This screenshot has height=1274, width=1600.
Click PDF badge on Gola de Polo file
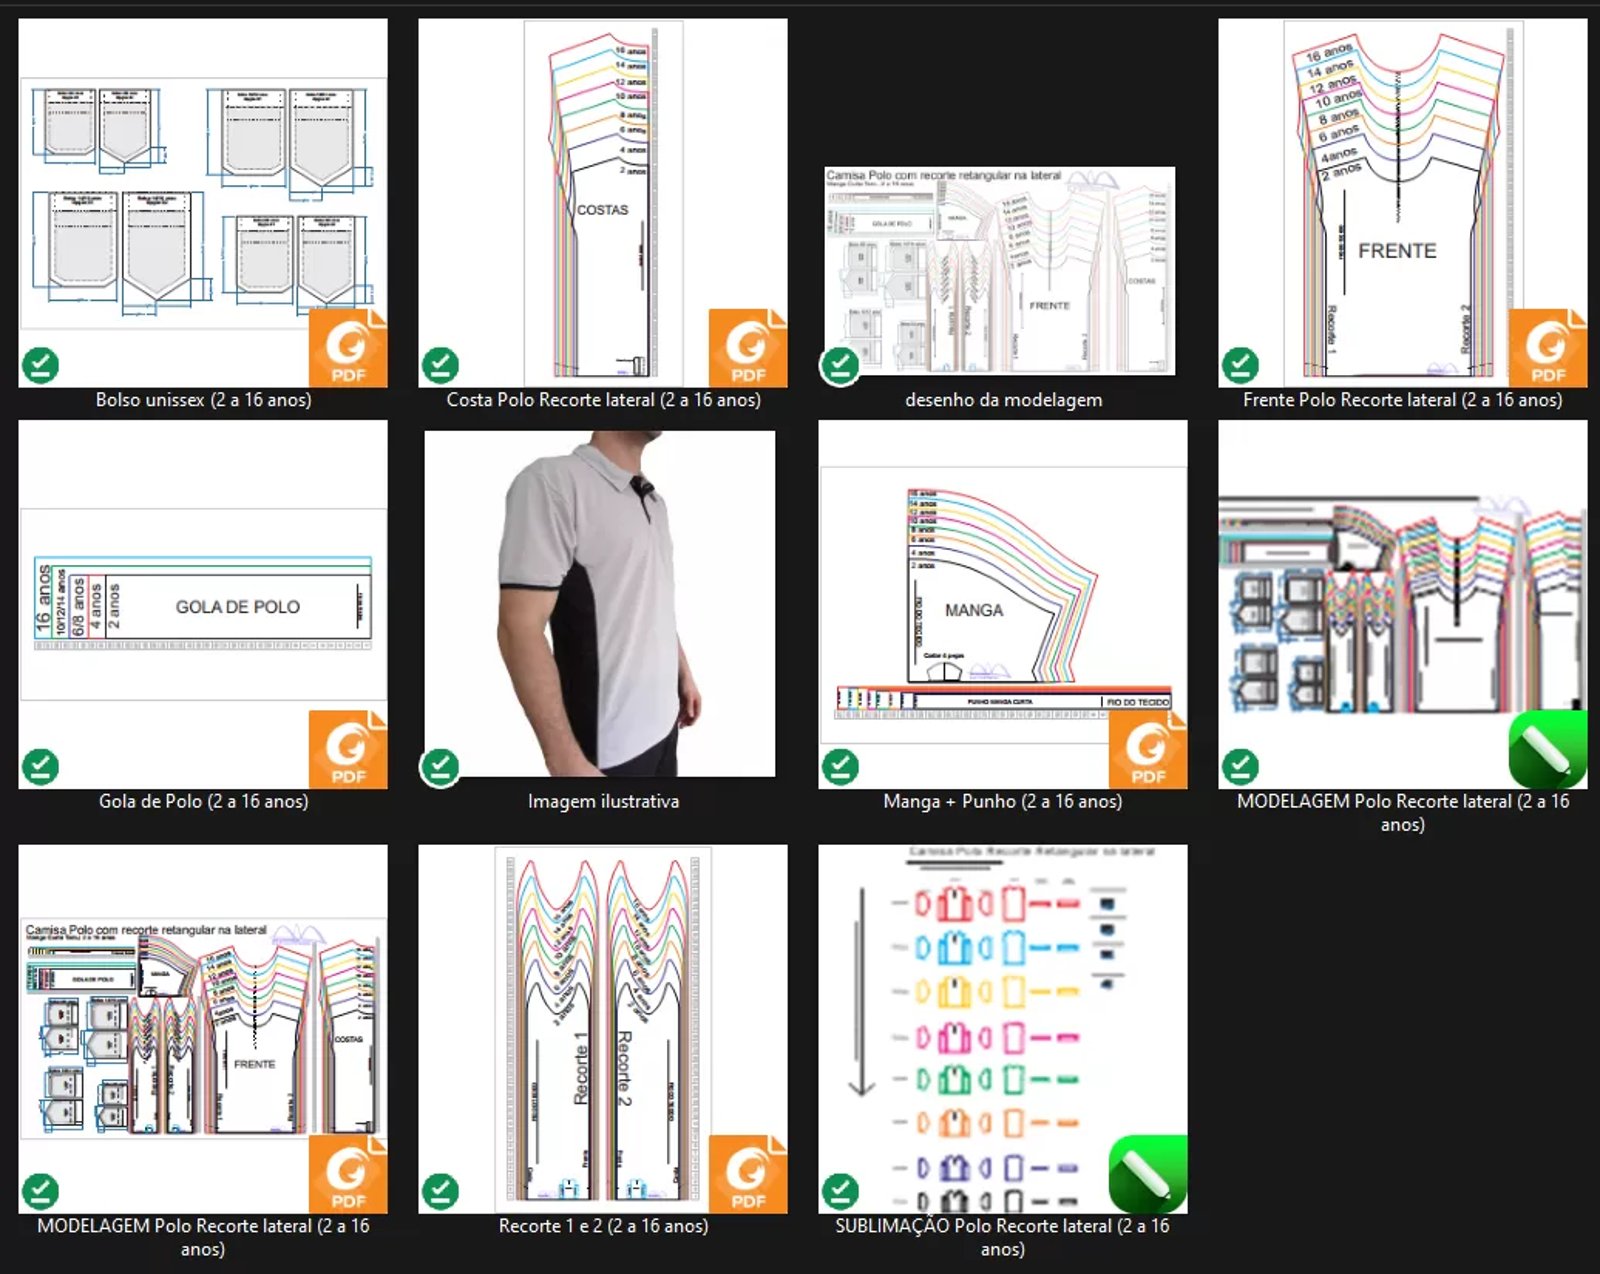[x=347, y=749]
